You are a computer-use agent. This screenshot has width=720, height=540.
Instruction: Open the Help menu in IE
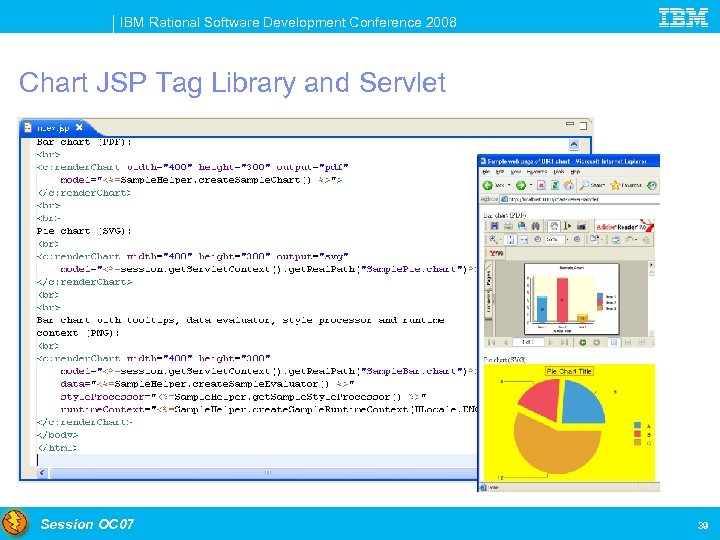coord(575,172)
